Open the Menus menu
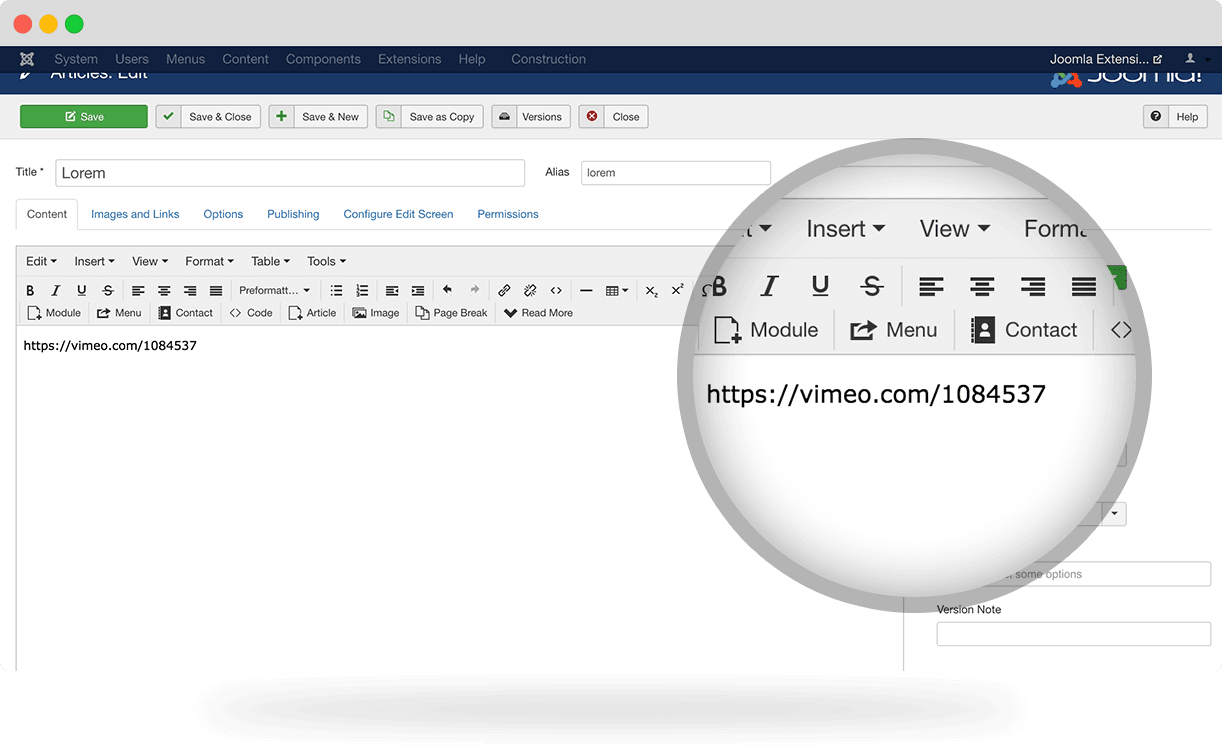Image resolution: width=1222 pixels, height=748 pixels. 185,59
